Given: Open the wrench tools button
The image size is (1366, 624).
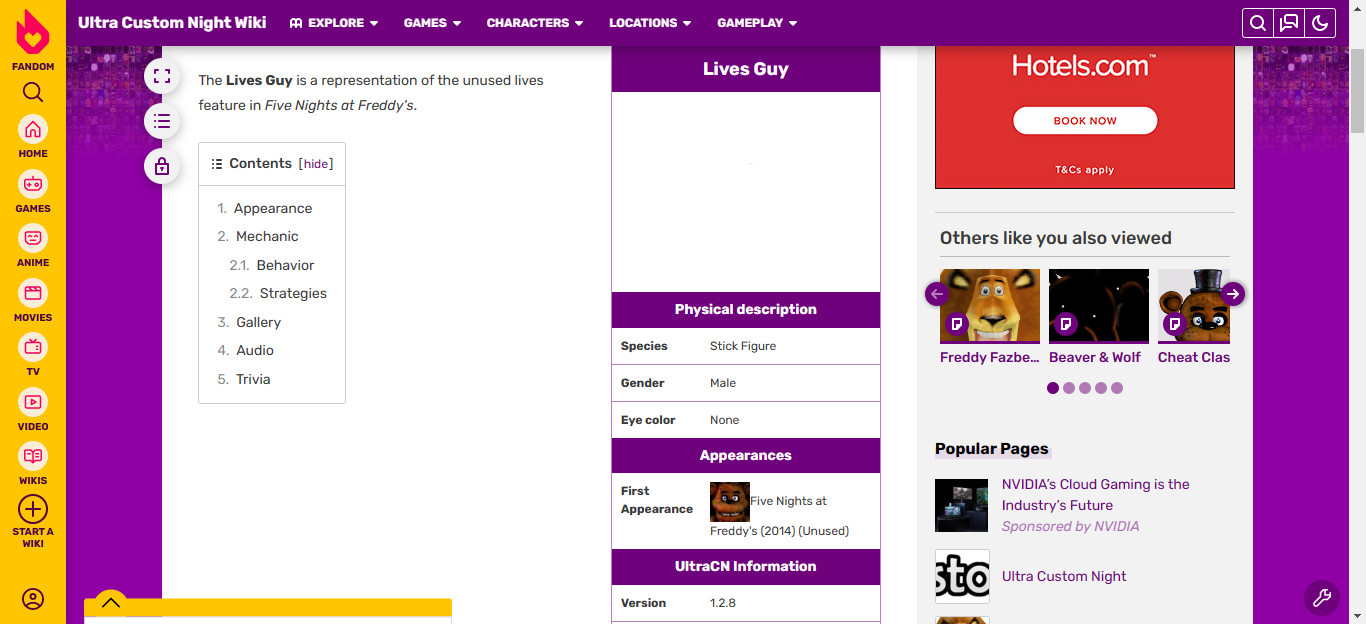Looking at the screenshot, I should [x=1321, y=598].
